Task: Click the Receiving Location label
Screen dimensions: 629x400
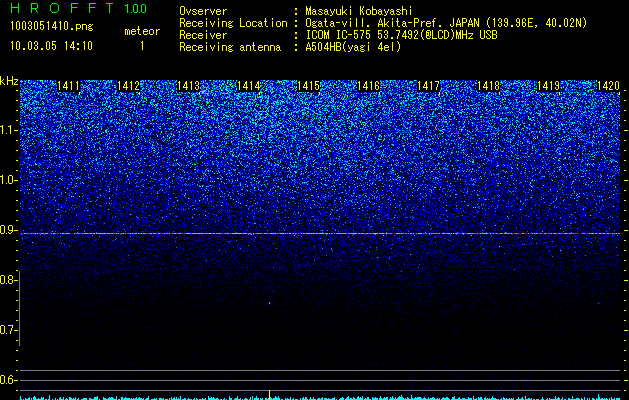Action: (233, 23)
